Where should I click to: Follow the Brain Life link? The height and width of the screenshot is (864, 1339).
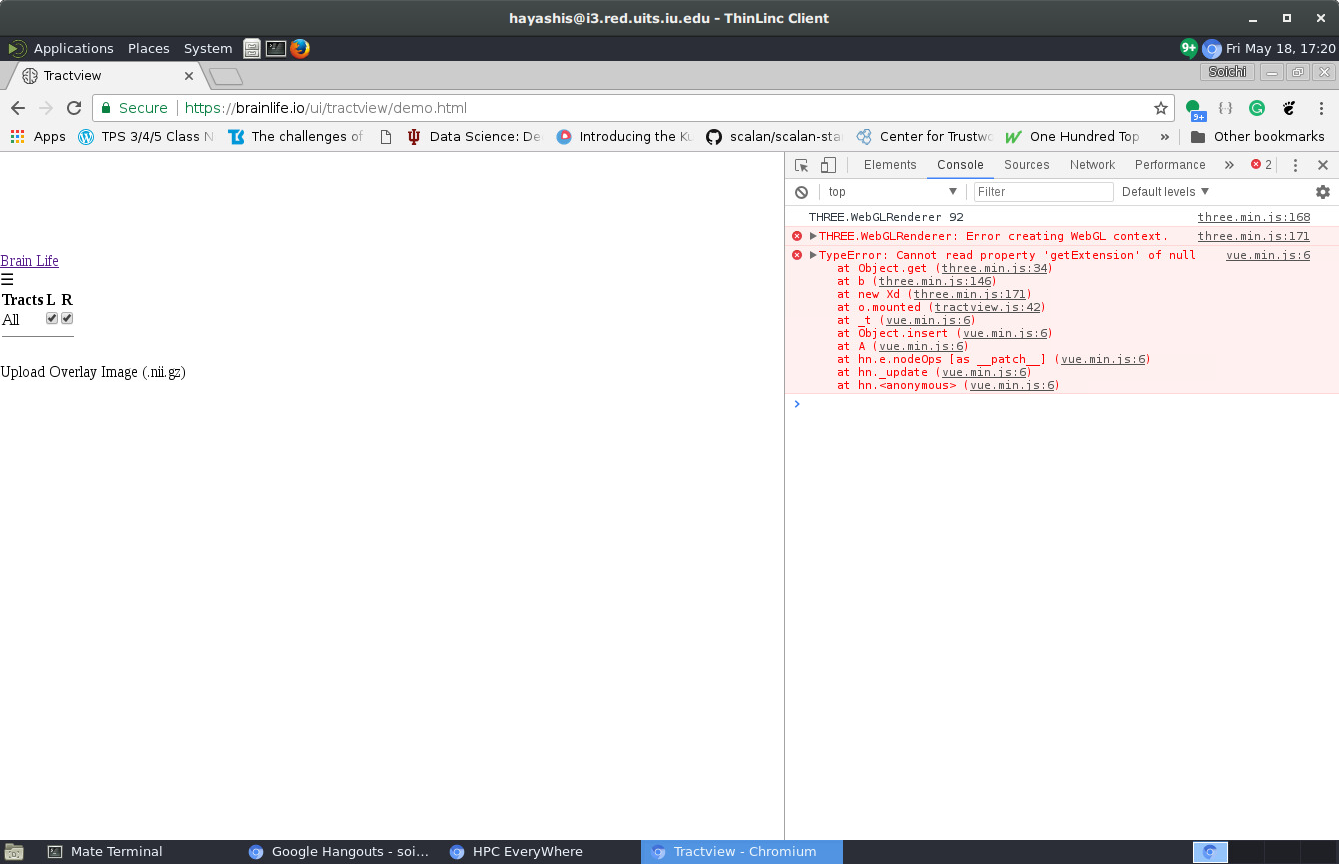[30, 261]
